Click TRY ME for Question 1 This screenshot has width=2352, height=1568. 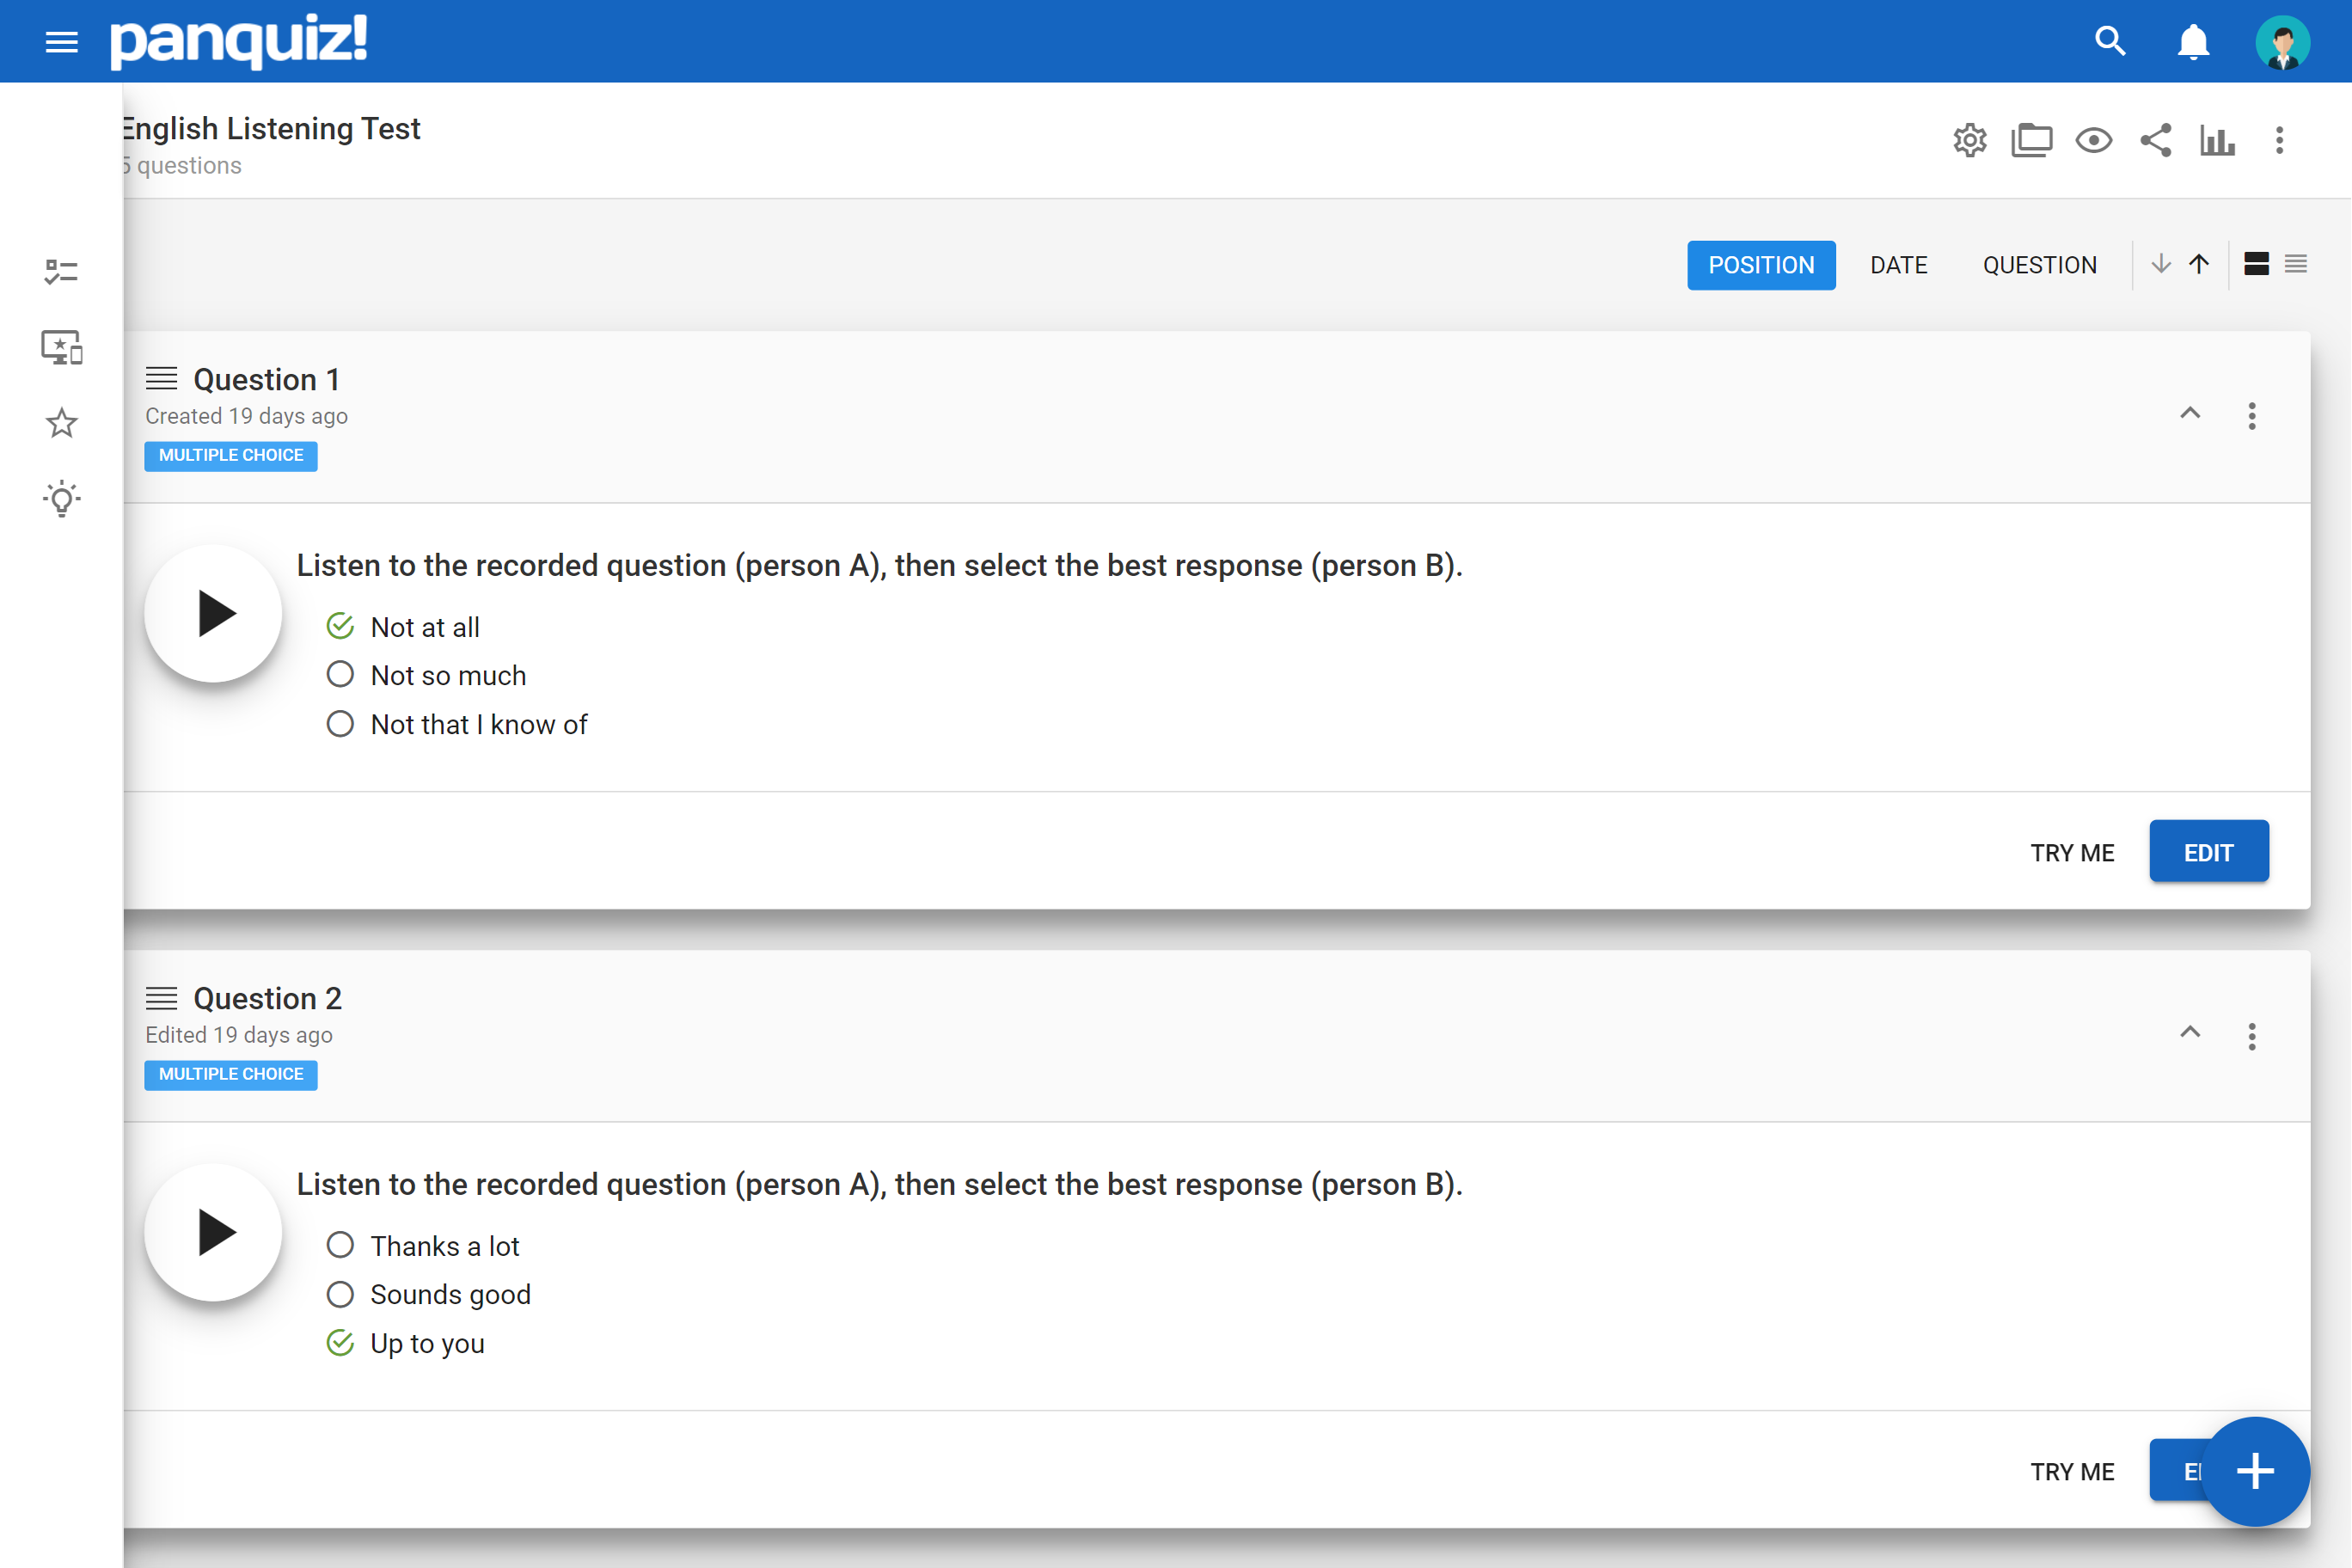pos(2072,853)
